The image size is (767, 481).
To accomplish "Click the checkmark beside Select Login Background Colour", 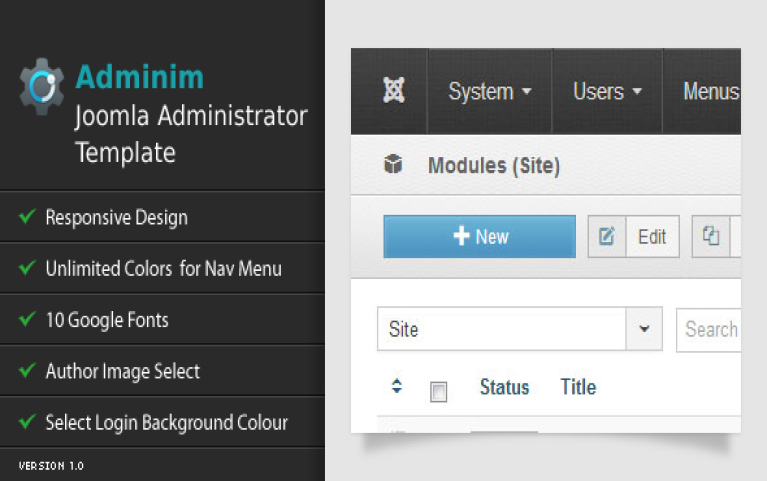I will pyautogui.click(x=27, y=421).
